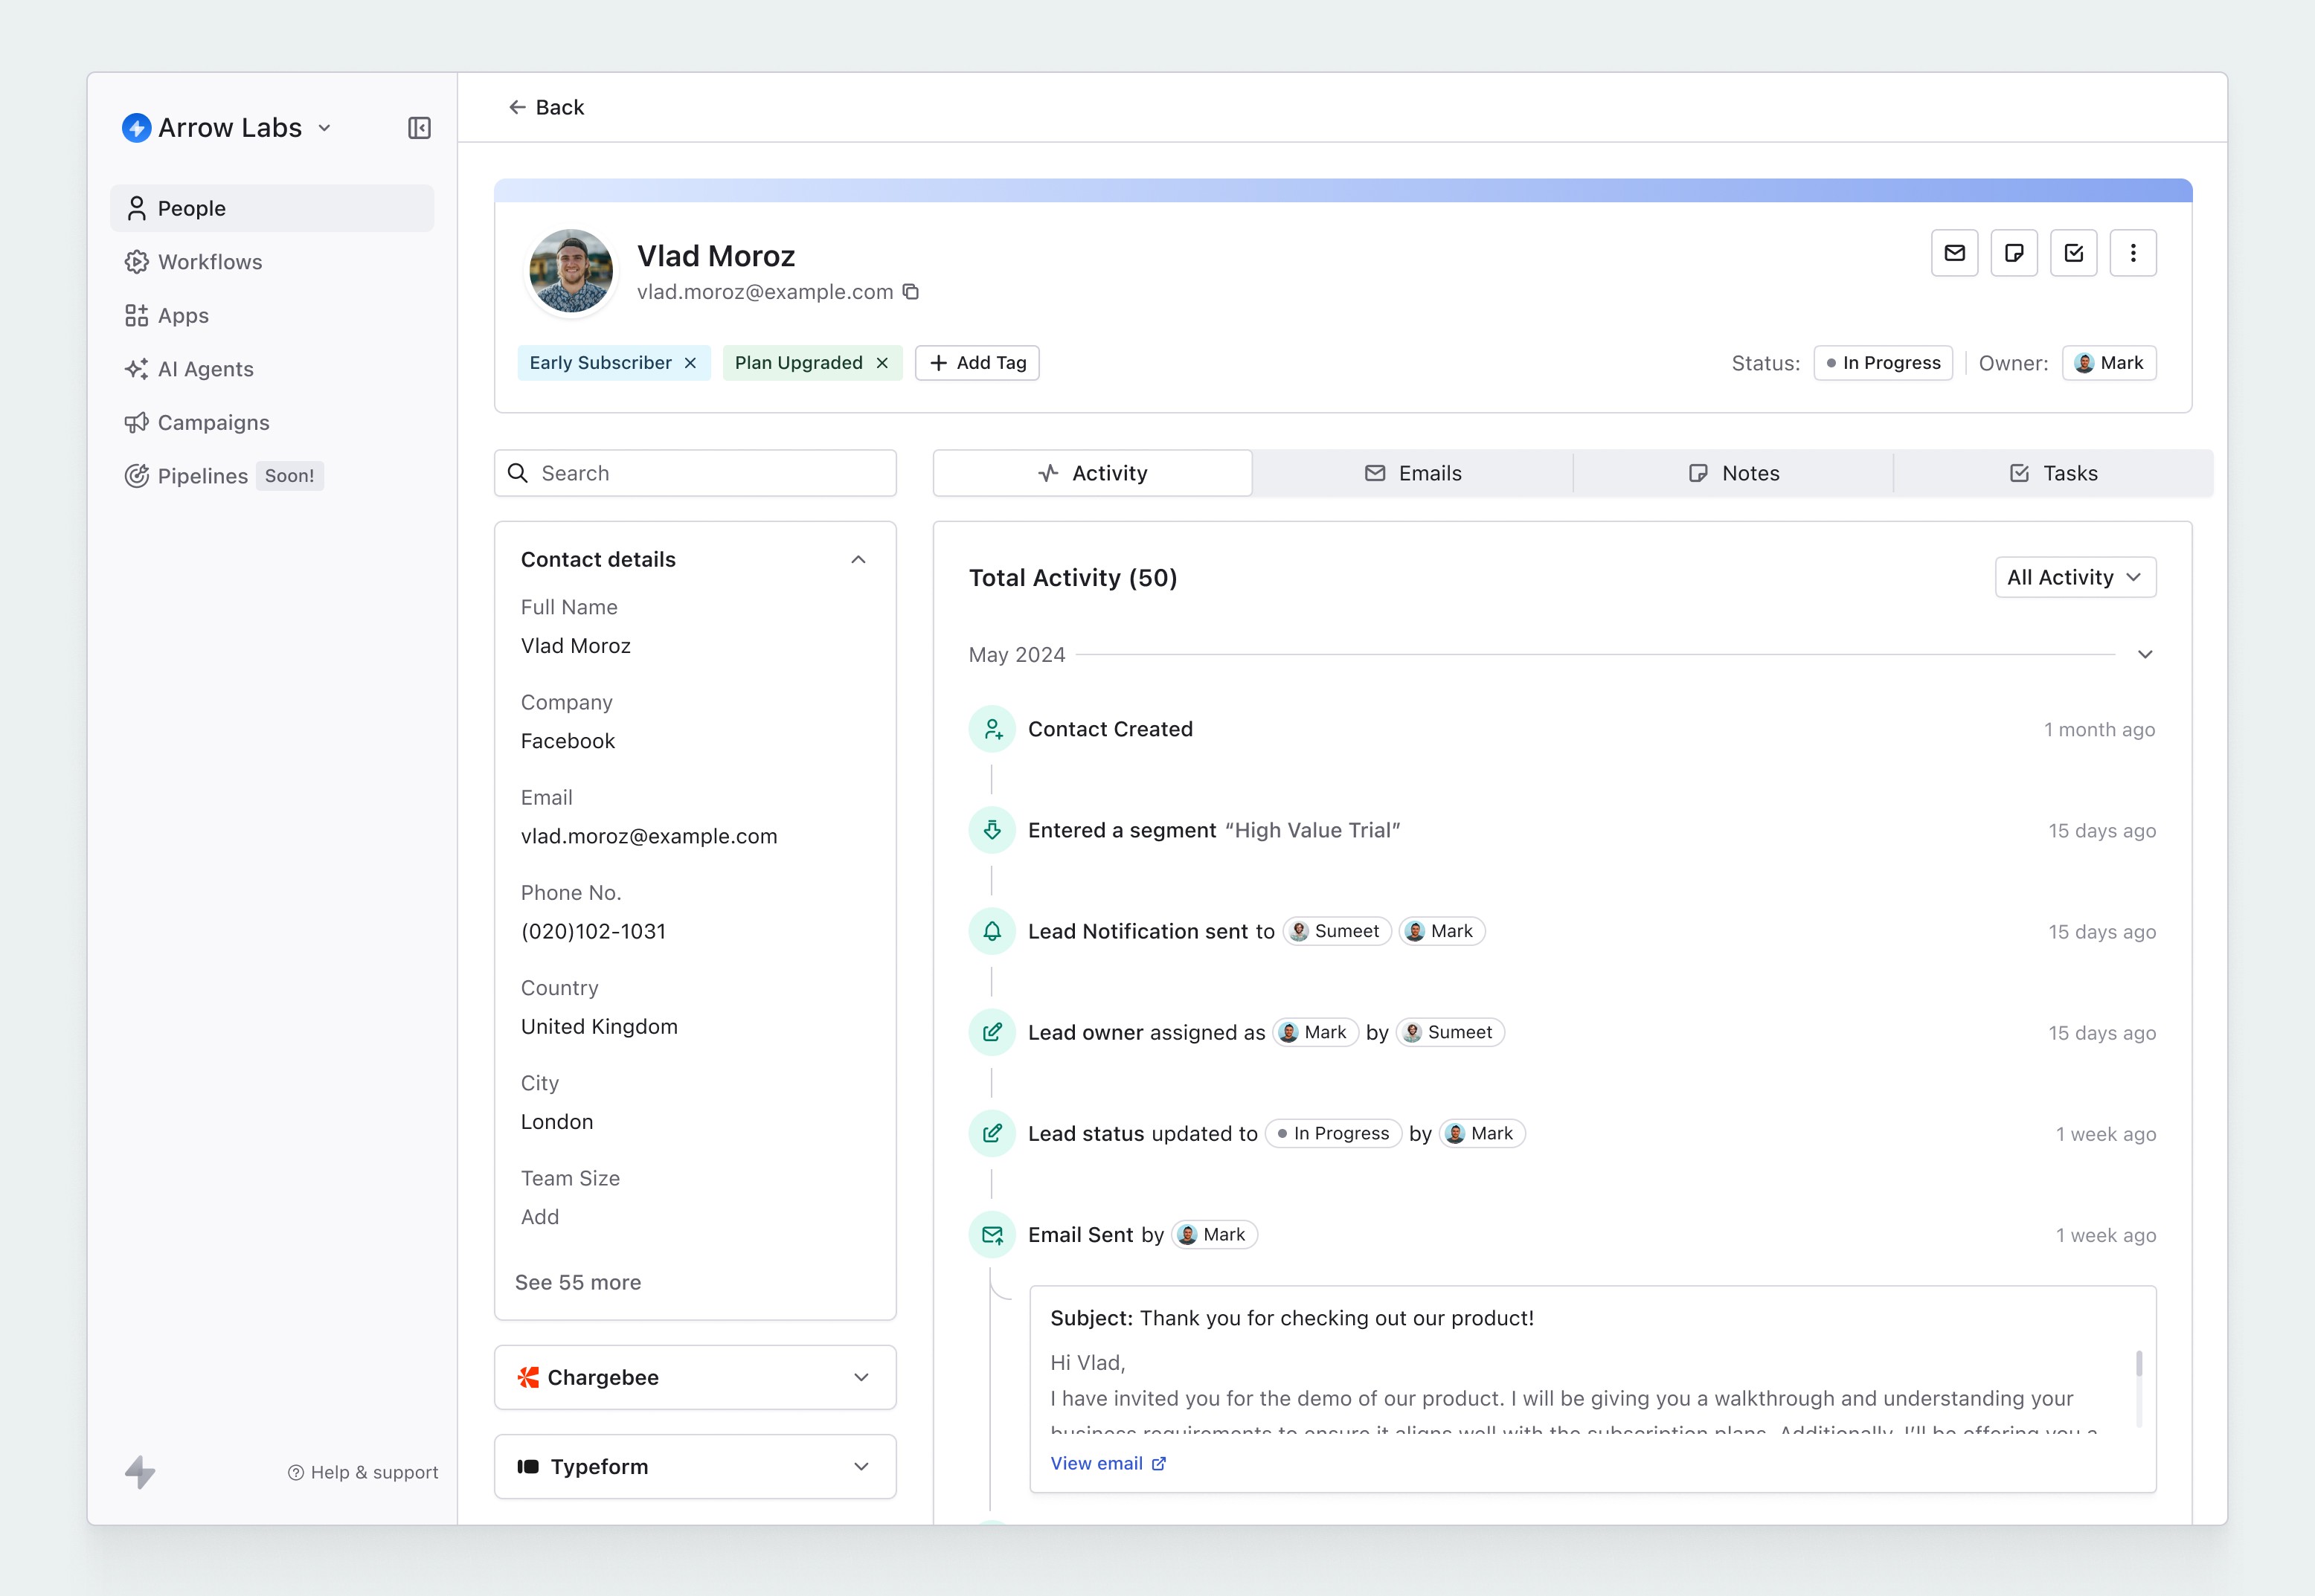Click Mark chip in Lead status updated row
This screenshot has width=2315, height=1596.
[1482, 1133]
